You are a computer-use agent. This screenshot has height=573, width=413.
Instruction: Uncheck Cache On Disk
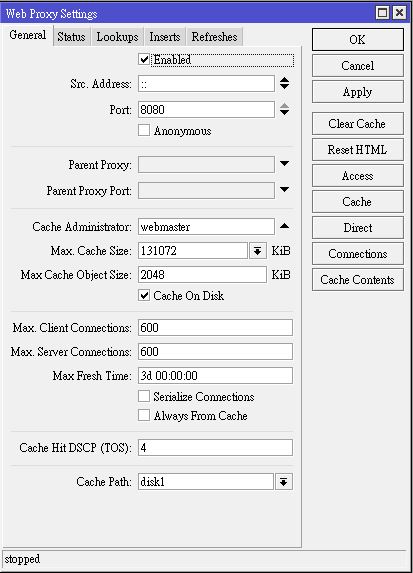[144, 295]
